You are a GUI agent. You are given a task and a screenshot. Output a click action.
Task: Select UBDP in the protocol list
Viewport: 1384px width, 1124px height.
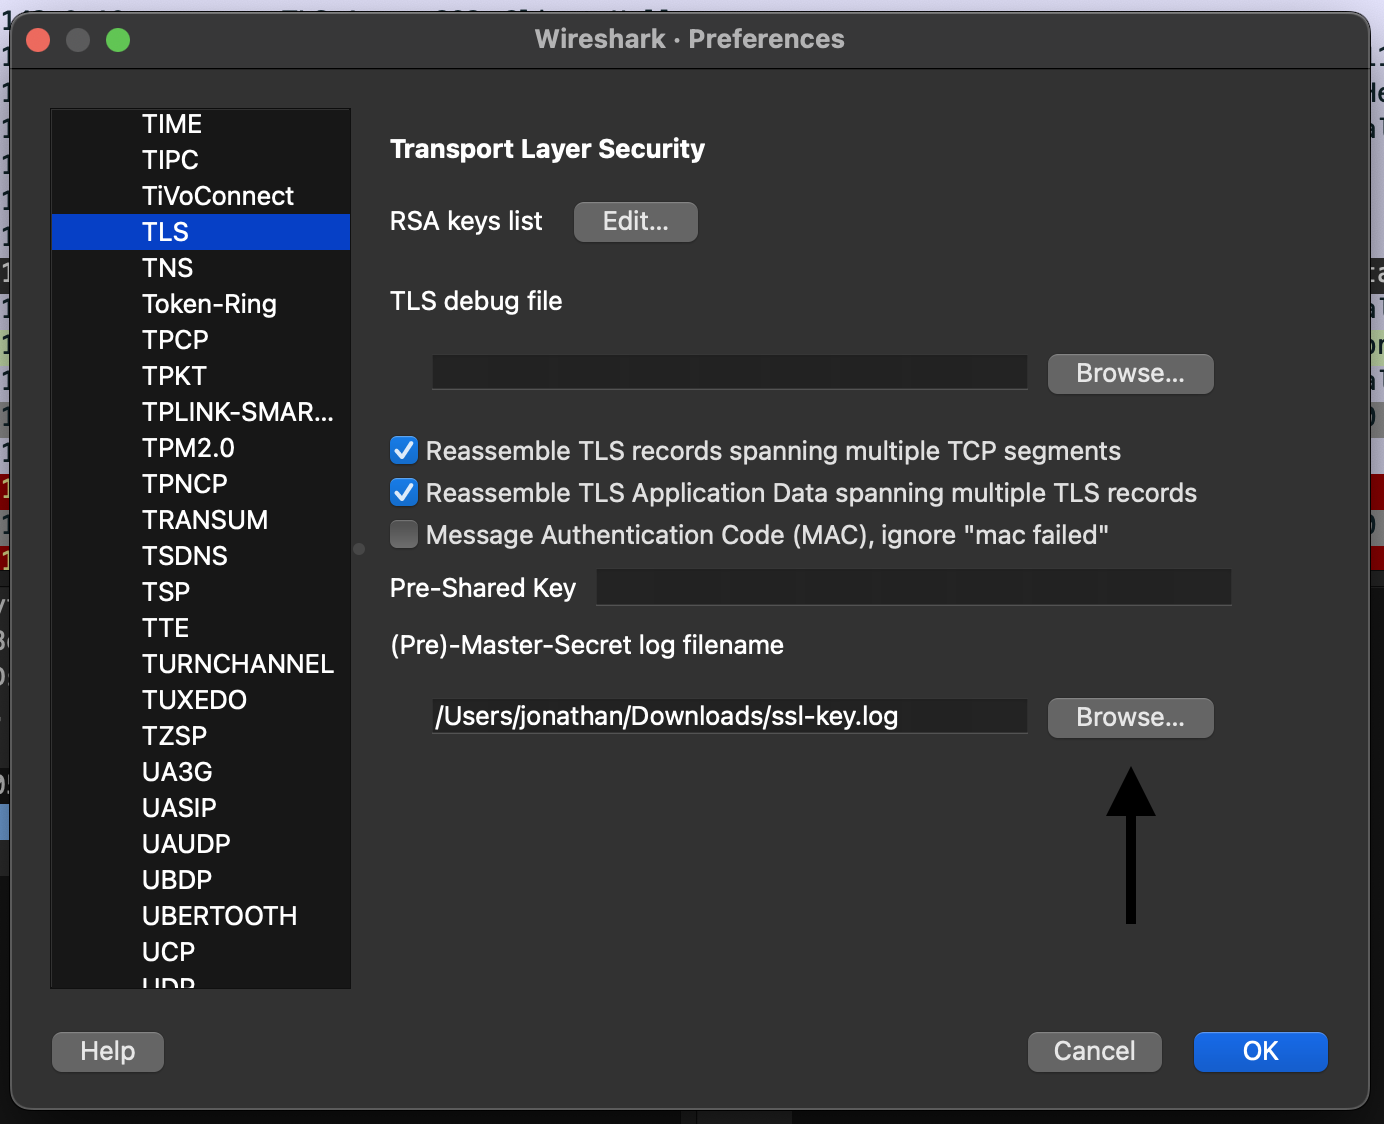[x=200, y=880]
